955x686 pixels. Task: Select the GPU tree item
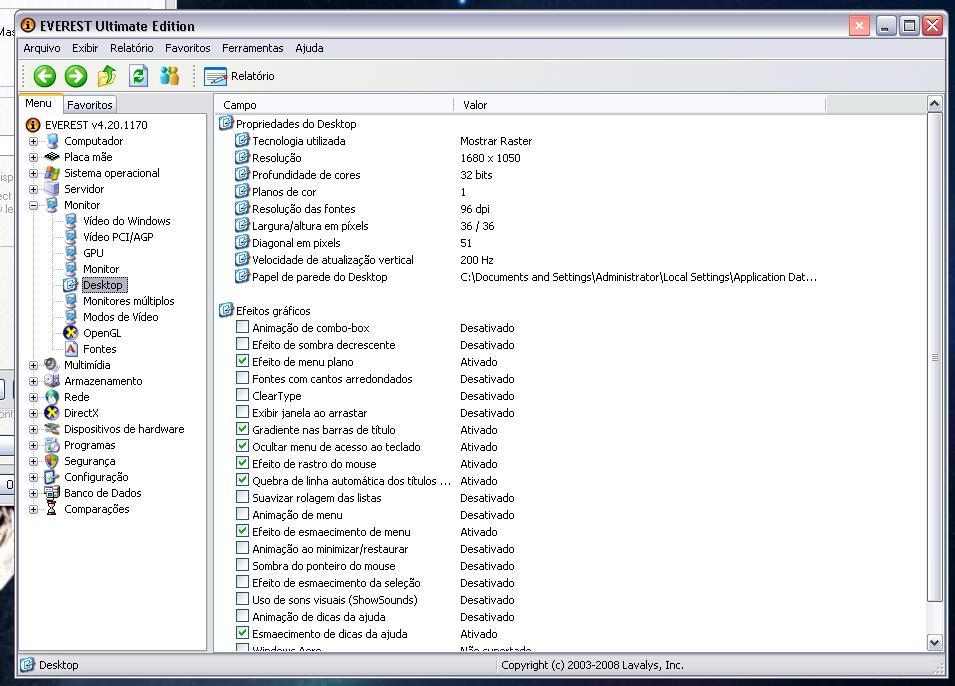93,253
